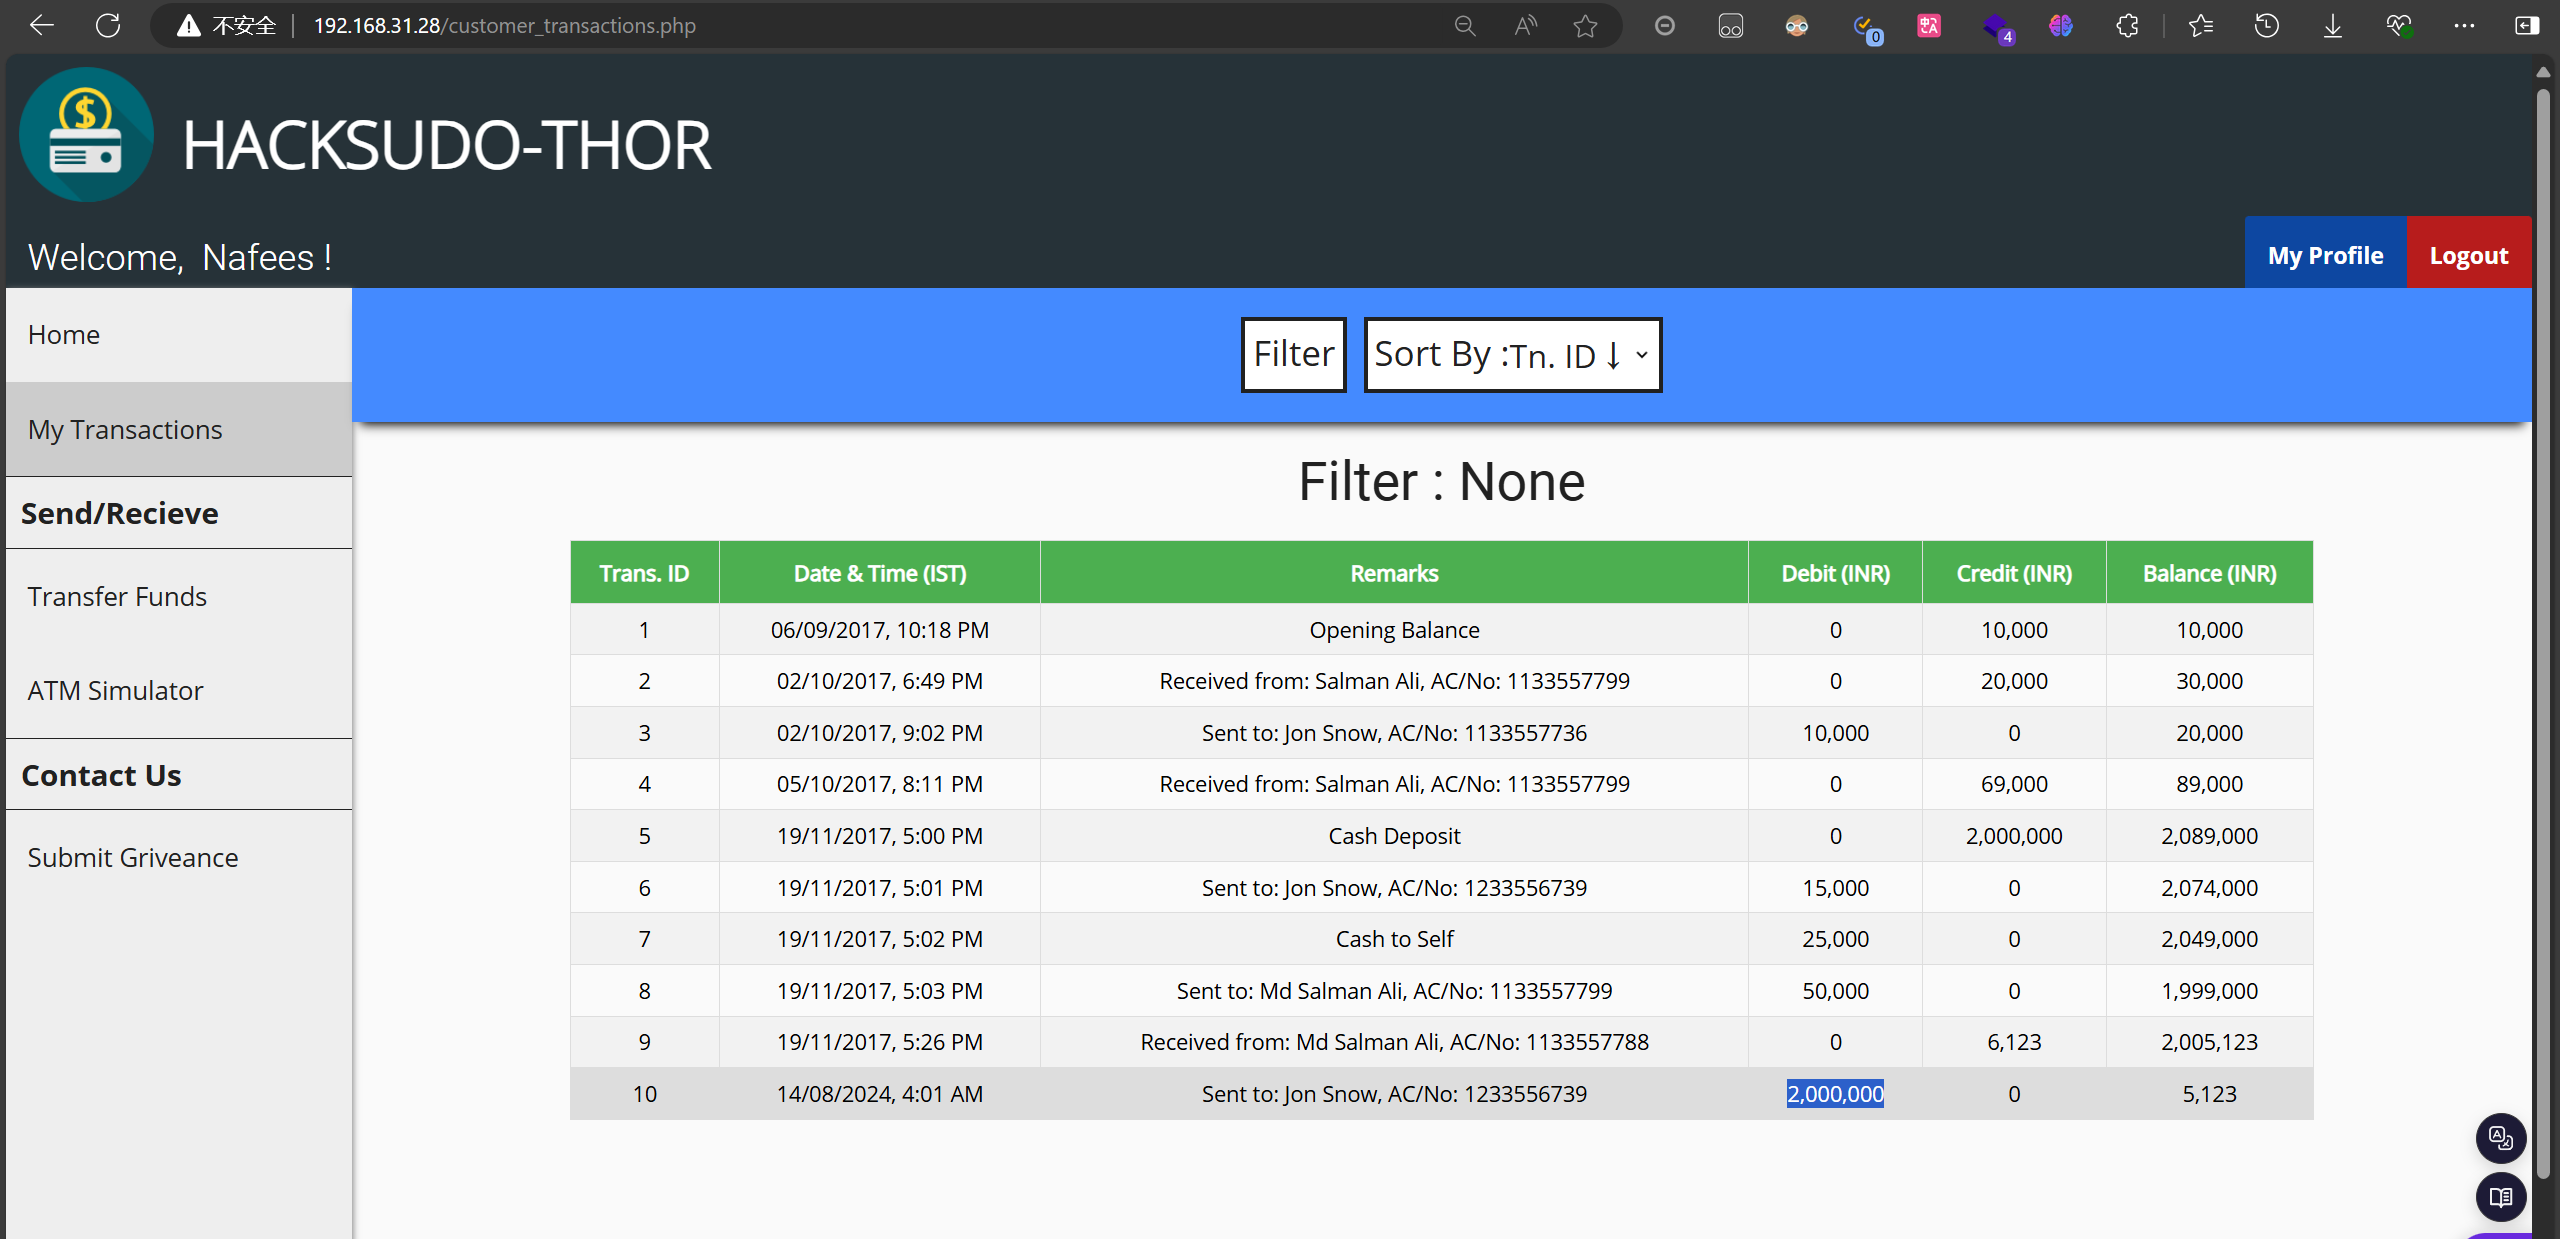
Task: Click the colorful brain extension icon
Action: coord(2061,25)
